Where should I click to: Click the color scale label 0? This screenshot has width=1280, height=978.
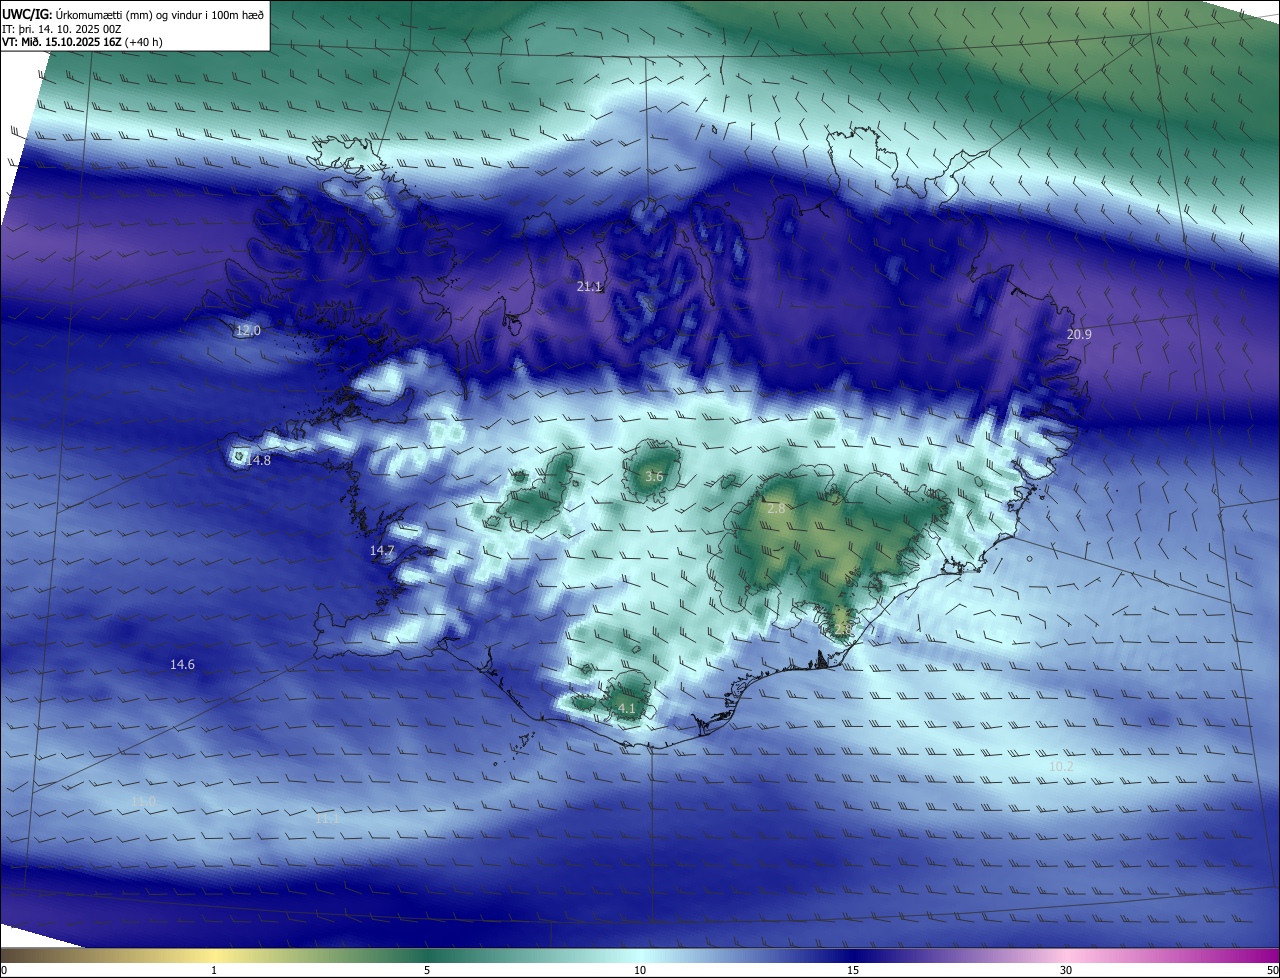click(x=3, y=970)
